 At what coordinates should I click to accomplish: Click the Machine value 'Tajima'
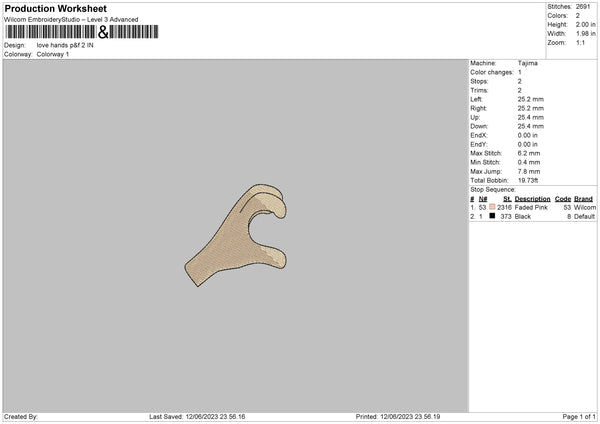pos(528,63)
